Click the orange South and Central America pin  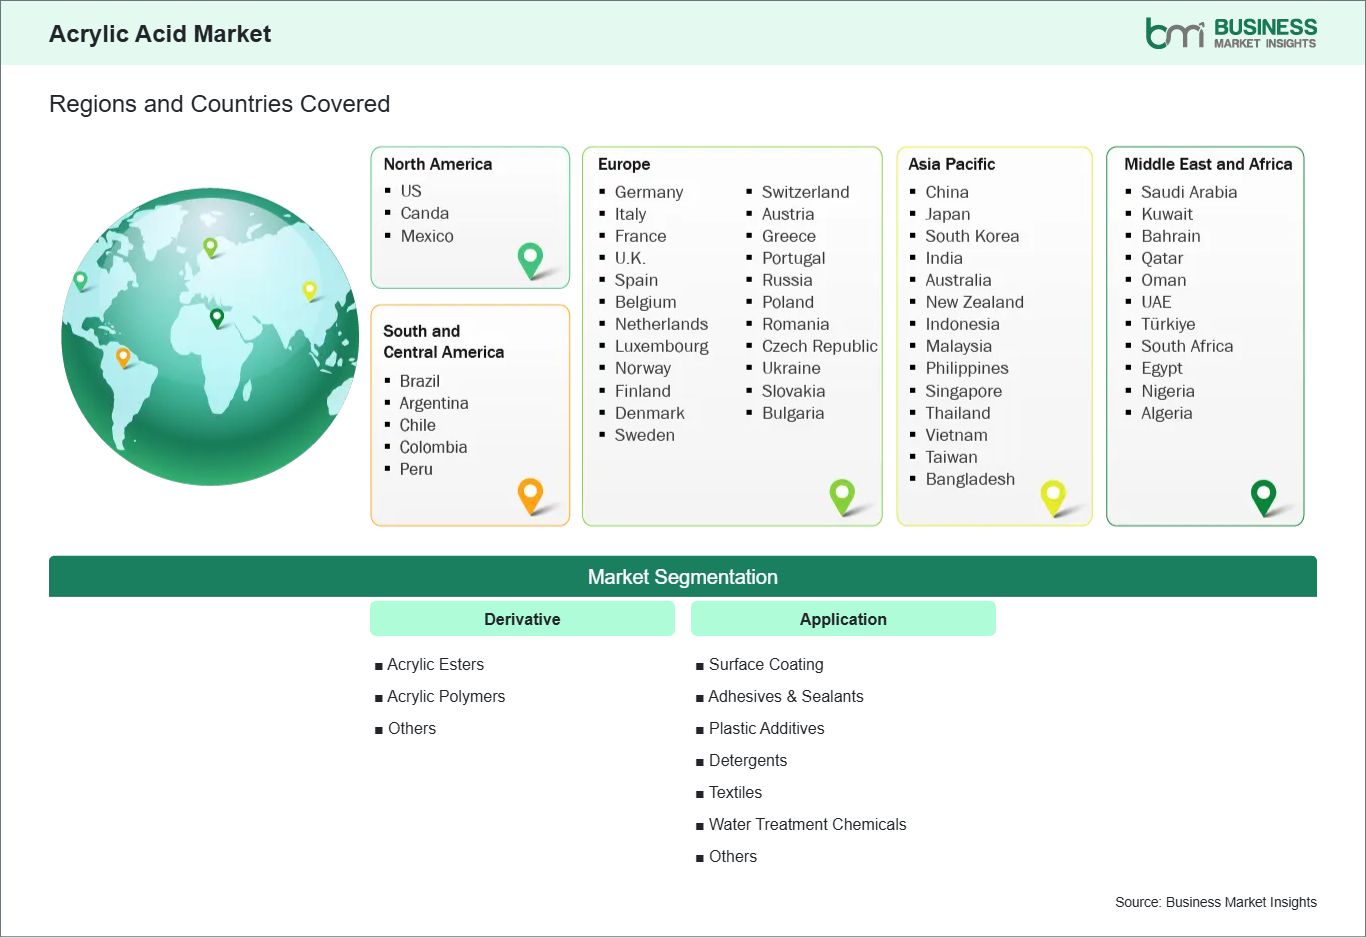[529, 493]
